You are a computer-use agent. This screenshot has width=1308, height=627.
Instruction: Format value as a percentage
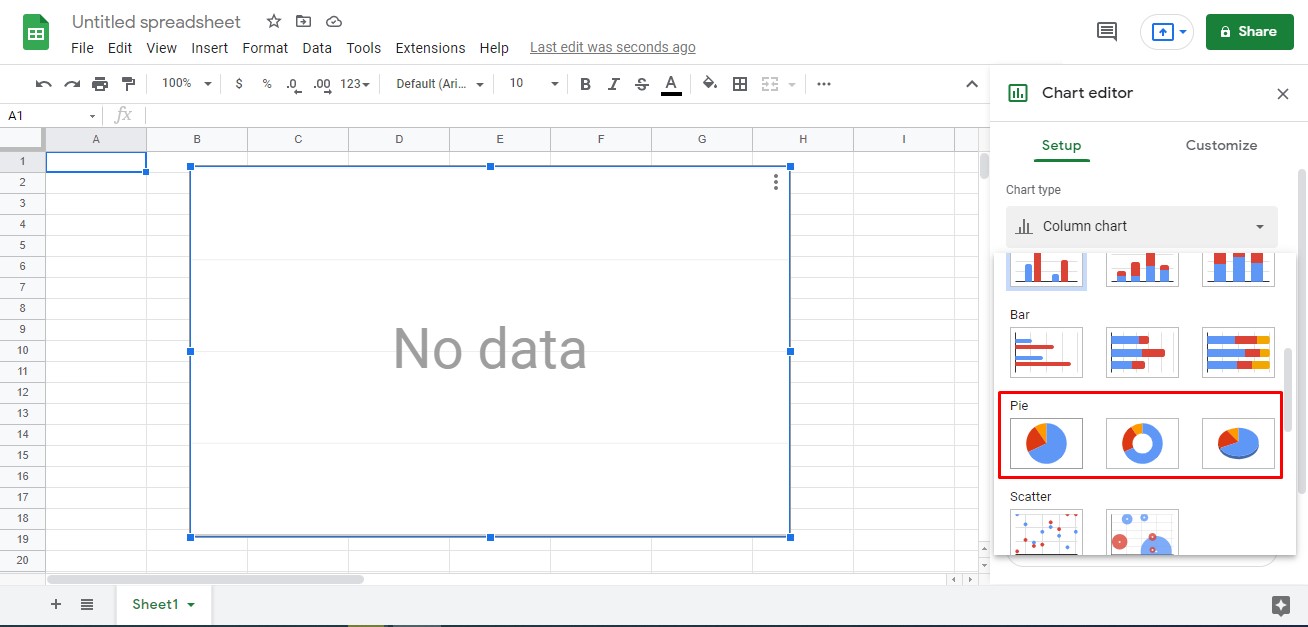pyautogui.click(x=266, y=83)
